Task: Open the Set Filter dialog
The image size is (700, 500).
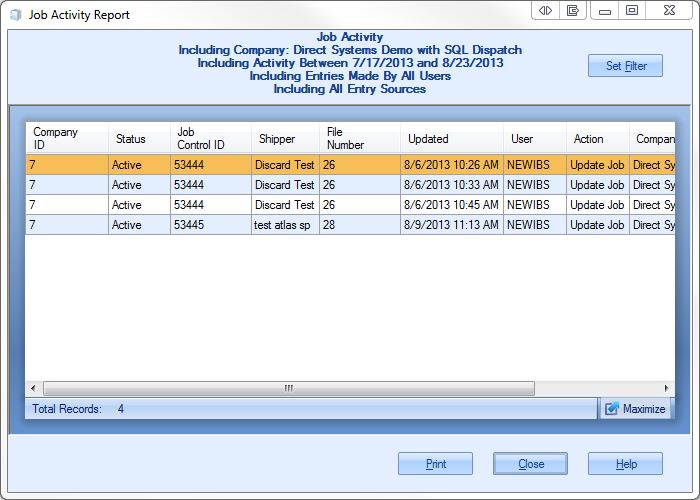Action: [x=626, y=66]
